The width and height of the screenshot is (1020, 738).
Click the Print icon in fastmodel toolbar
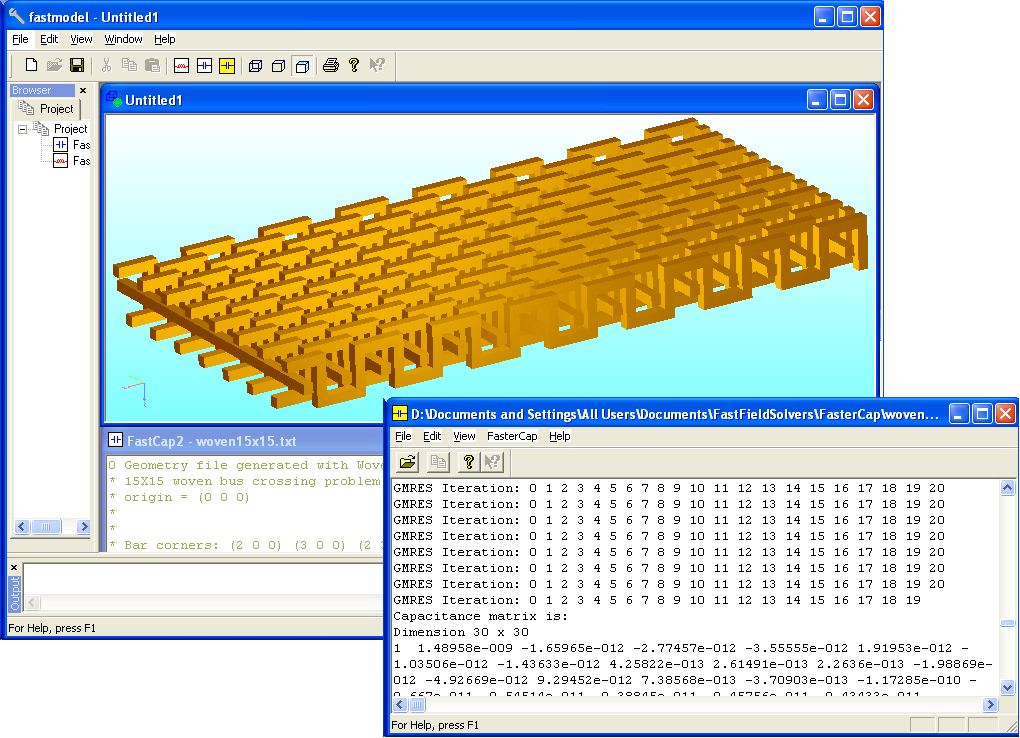(330, 66)
